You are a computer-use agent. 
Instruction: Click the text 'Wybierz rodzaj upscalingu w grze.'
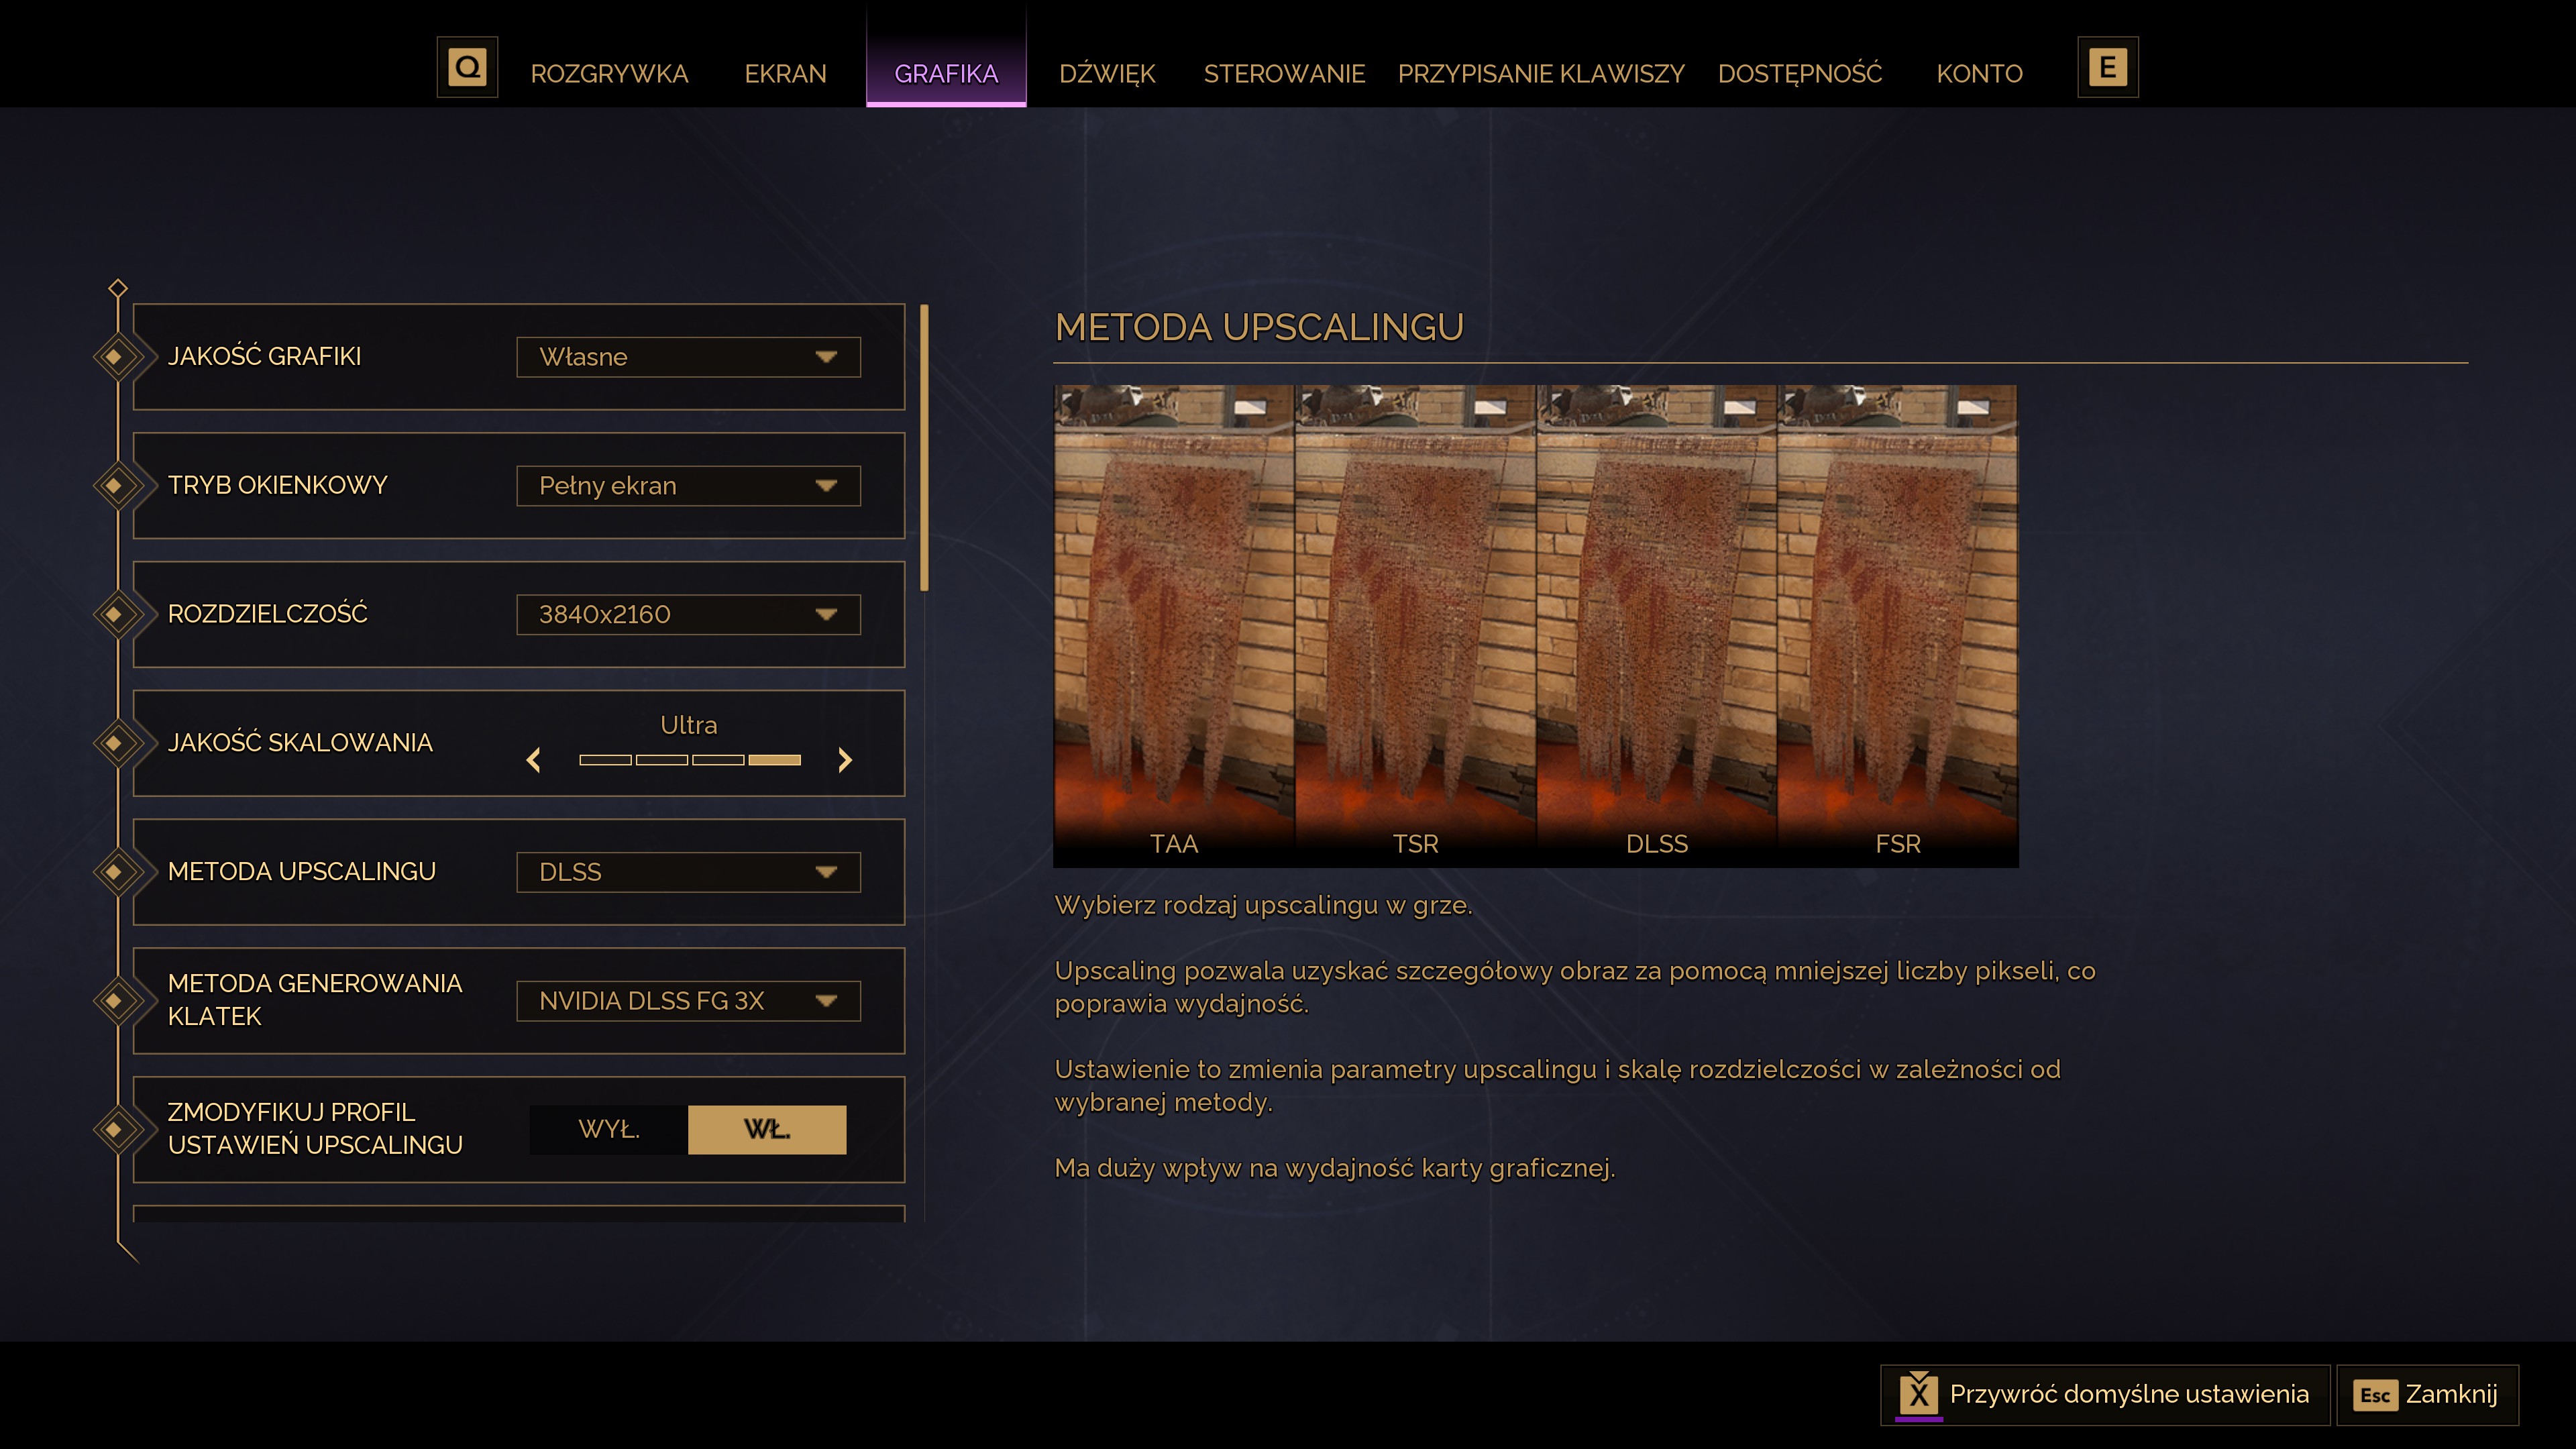pyautogui.click(x=1263, y=905)
